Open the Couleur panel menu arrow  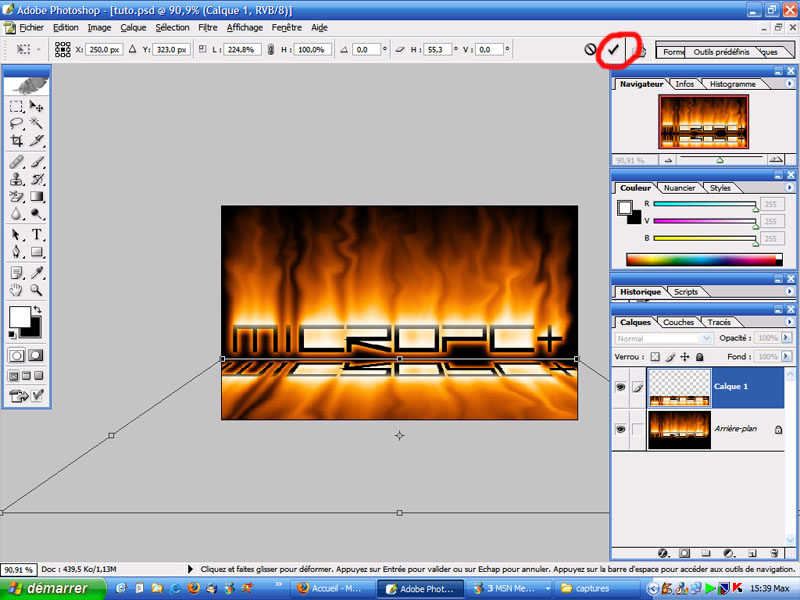(789, 188)
